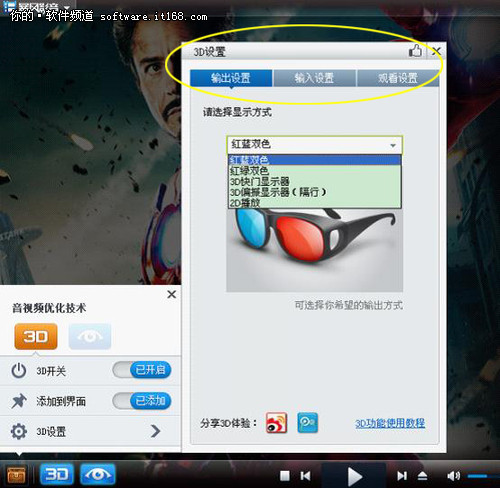The image size is (500, 488).
Task: Select 2D播放 from the dropdown list
Action: point(314,203)
